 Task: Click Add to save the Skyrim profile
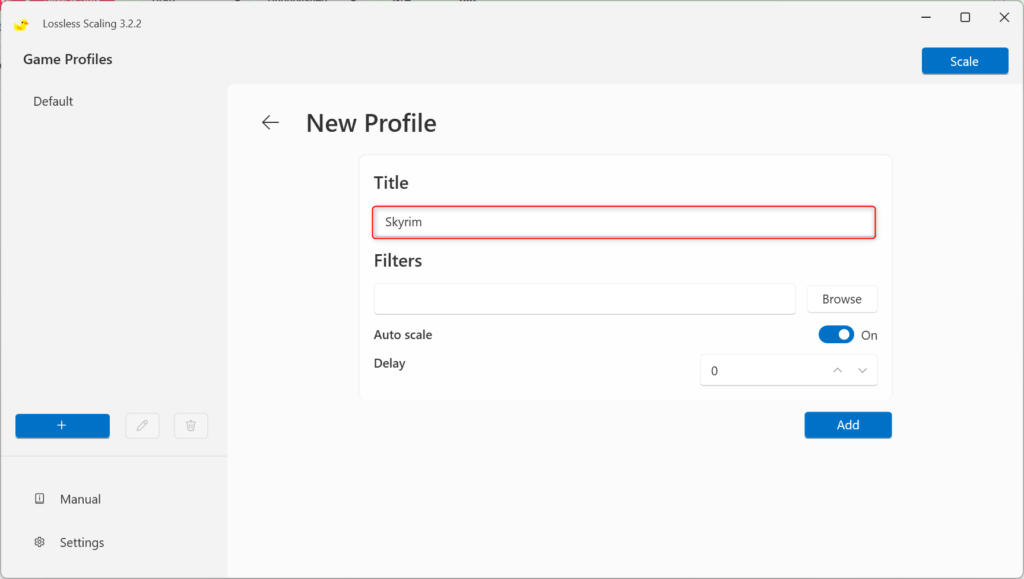point(847,424)
